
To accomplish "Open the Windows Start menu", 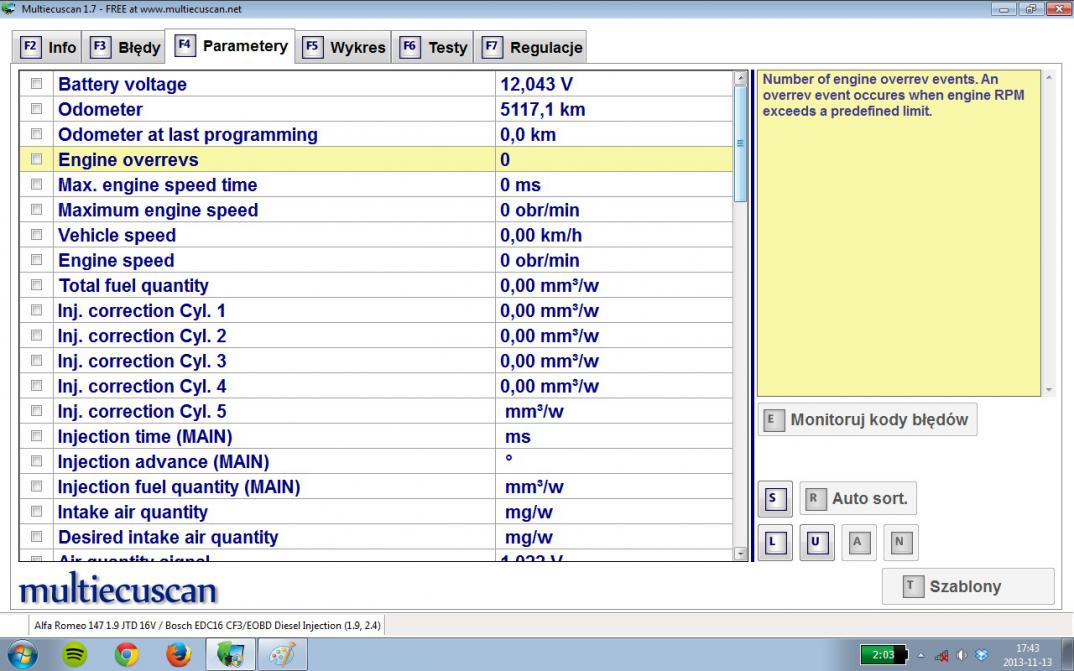I will pos(21,655).
